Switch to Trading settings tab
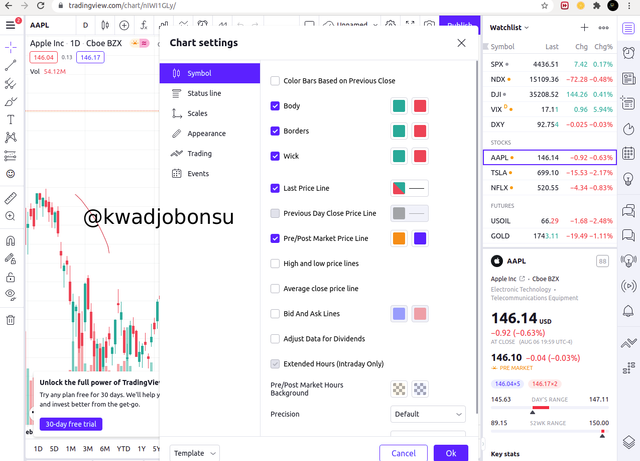Screen dimensions: 640x461 click(210, 154)
